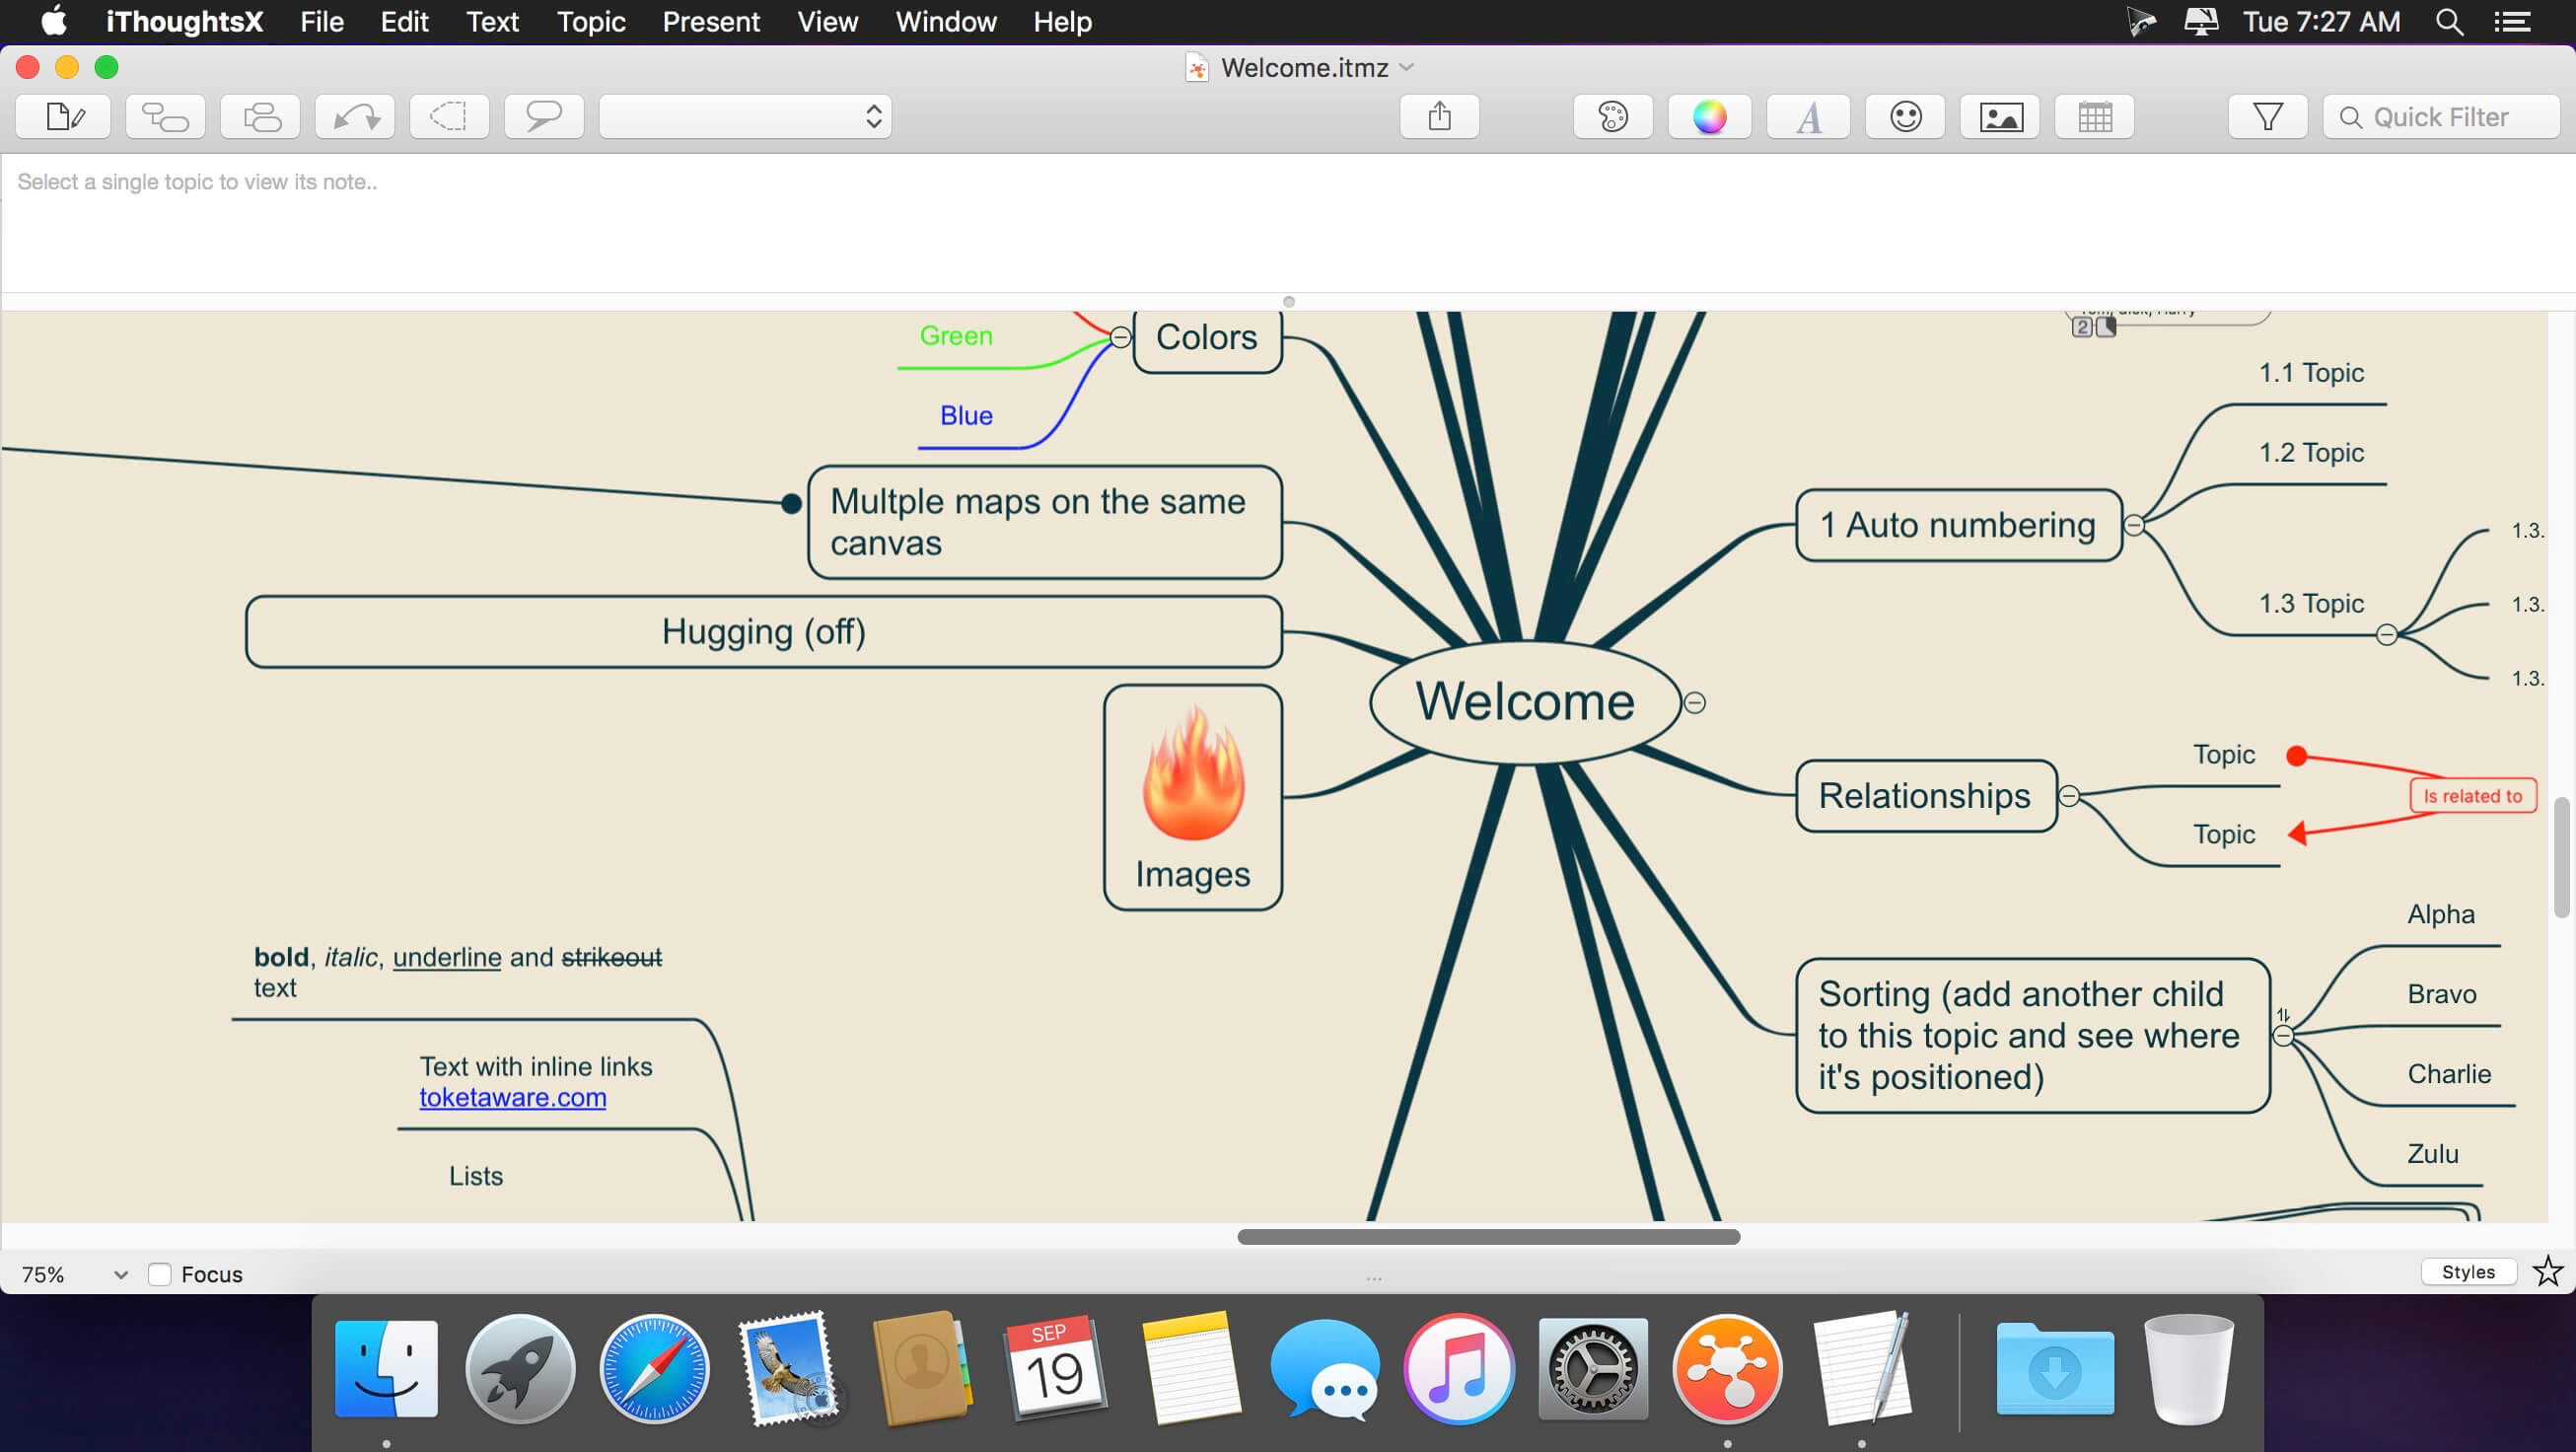
Task: Click the edit note toolbar icon
Action: (64, 117)
